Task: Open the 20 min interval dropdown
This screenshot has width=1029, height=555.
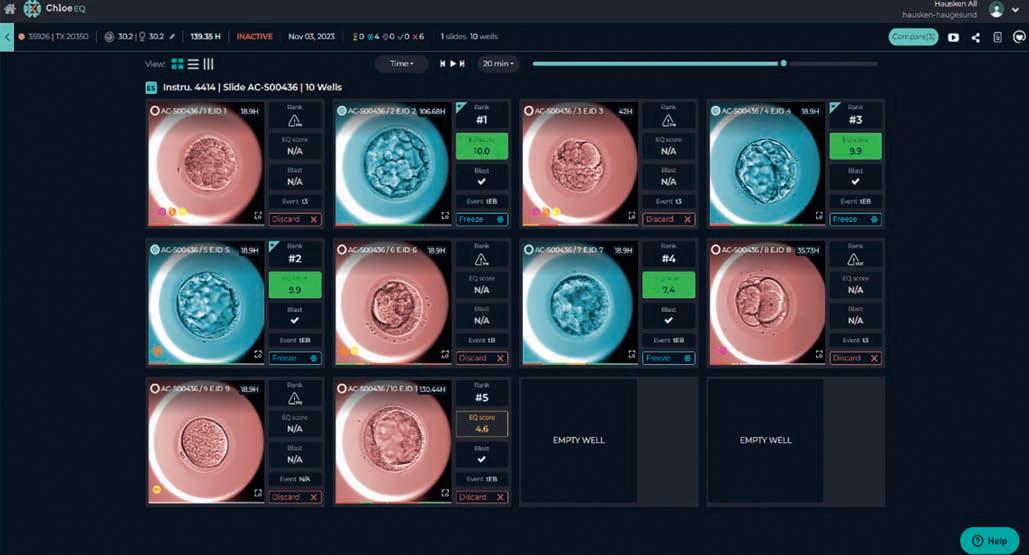Action: [498, 64]
